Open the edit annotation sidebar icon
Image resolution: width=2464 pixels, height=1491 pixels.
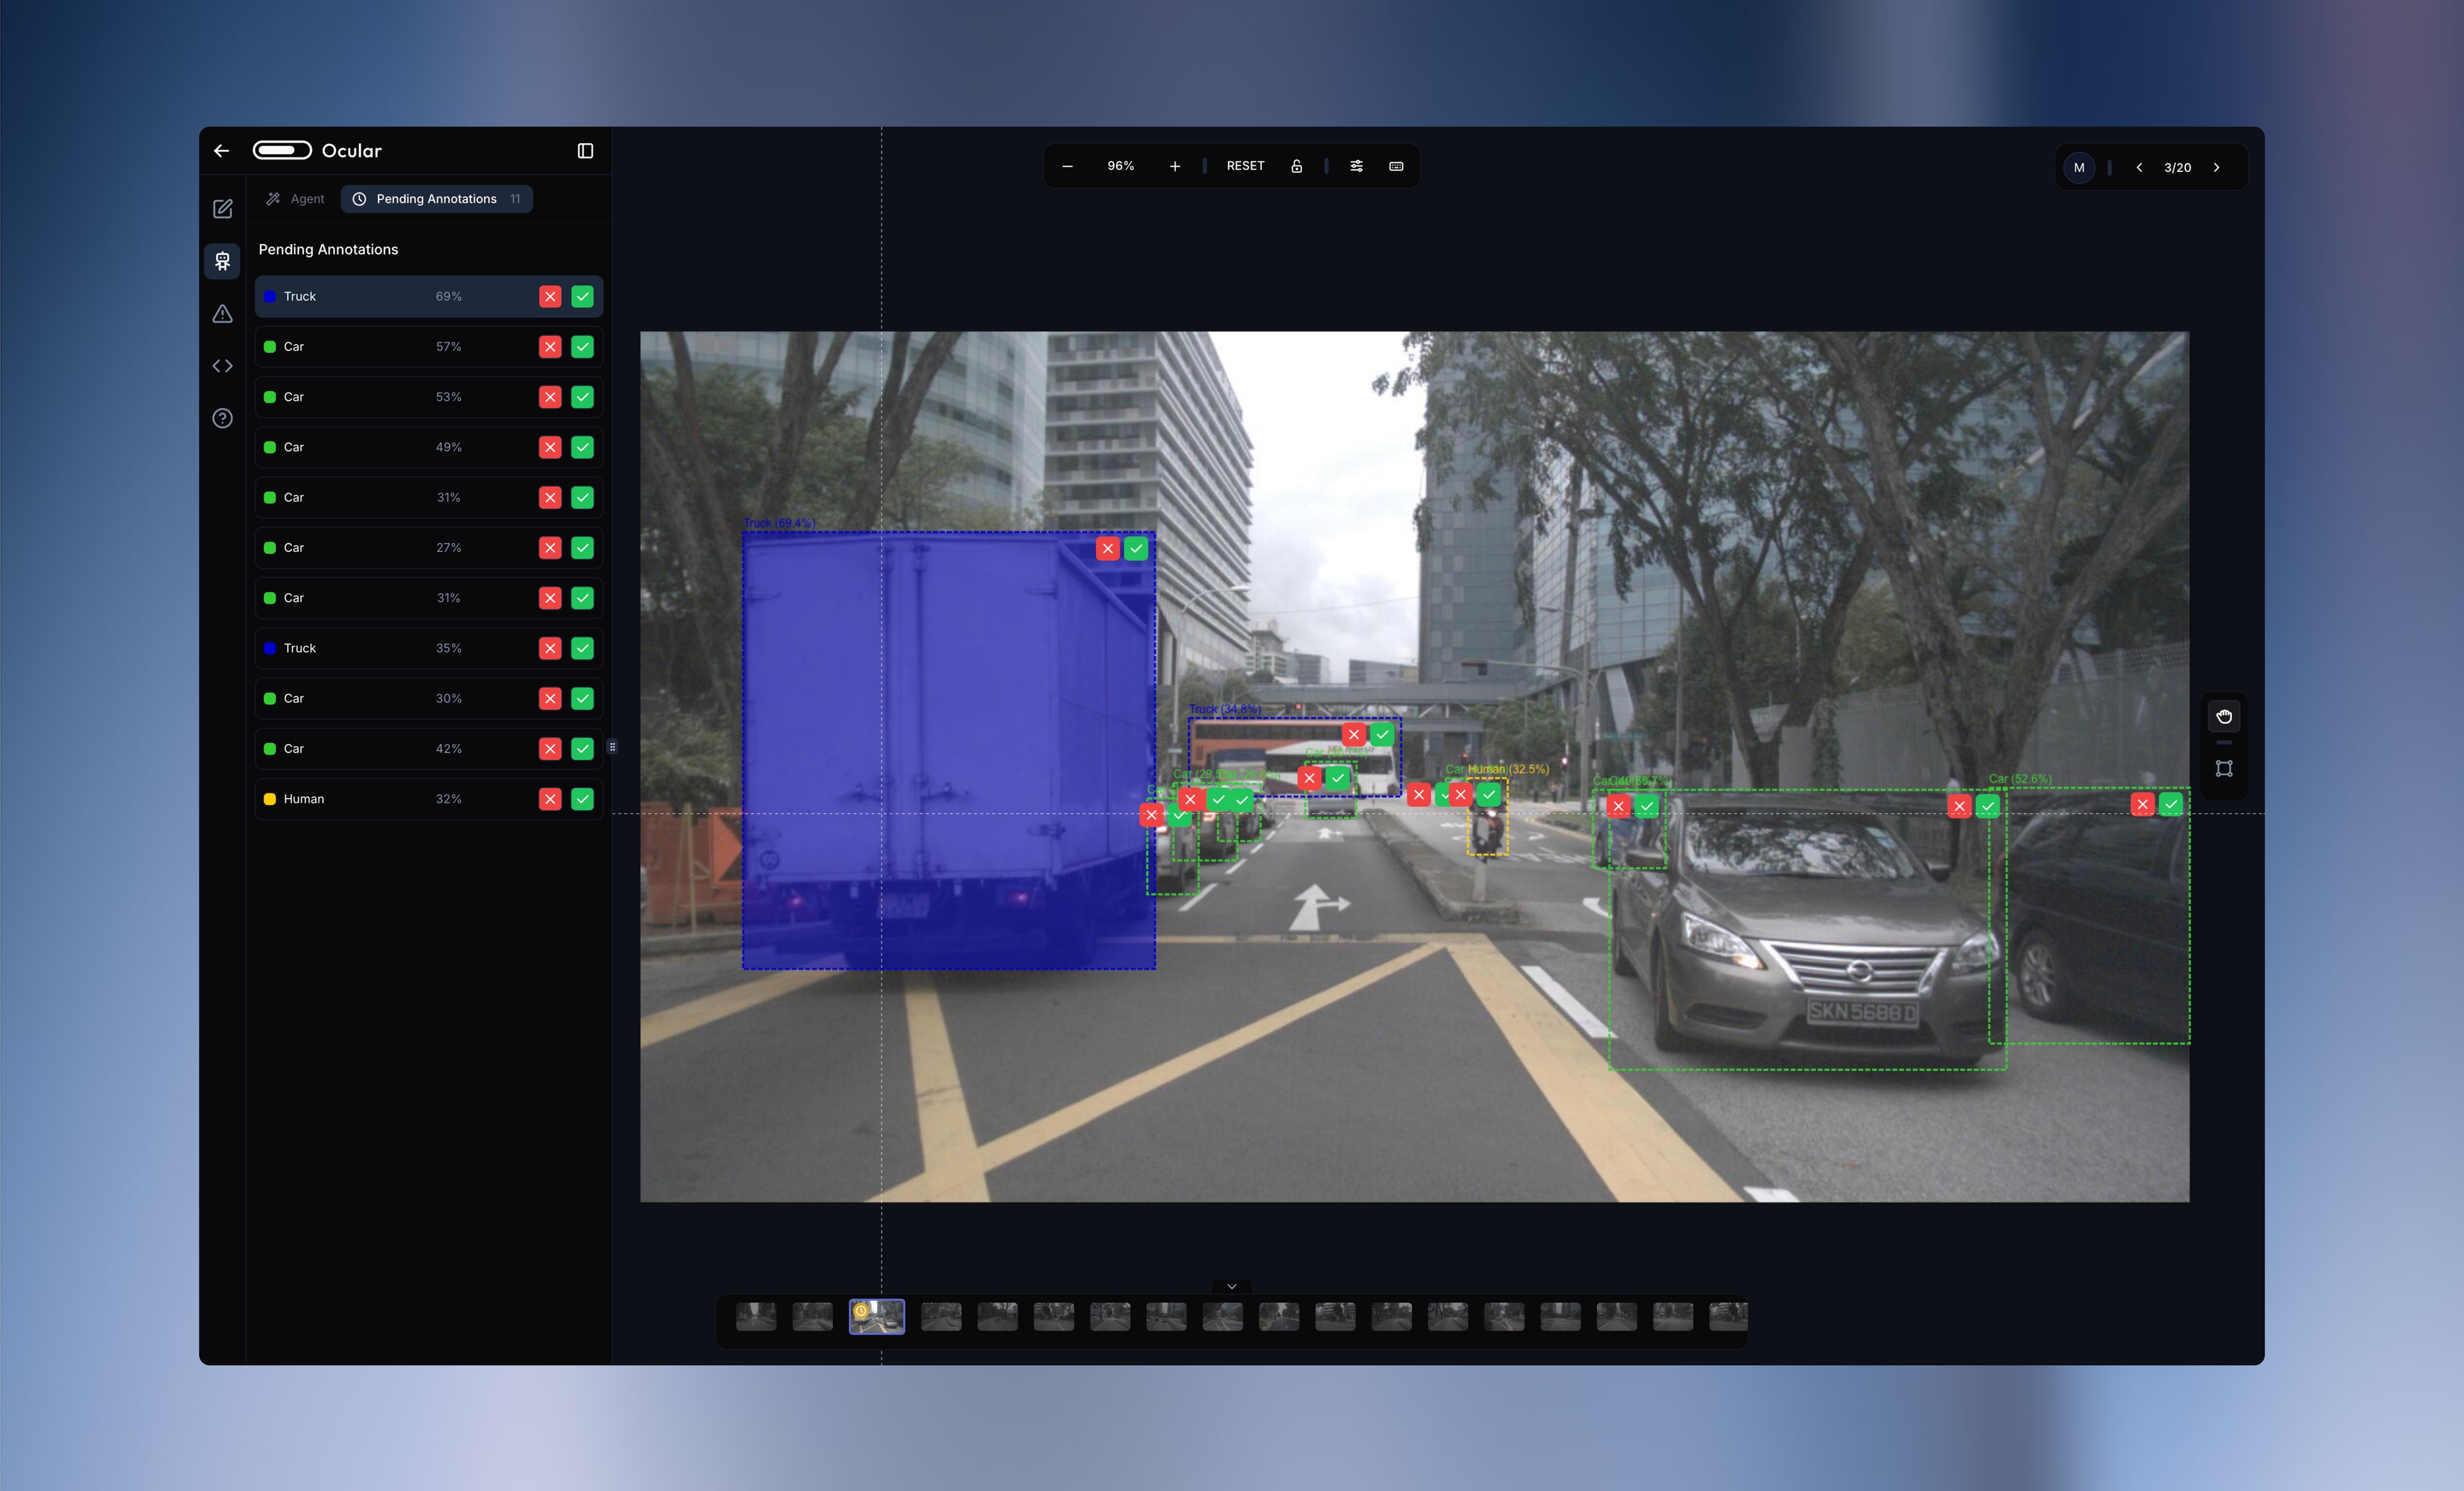223,209
